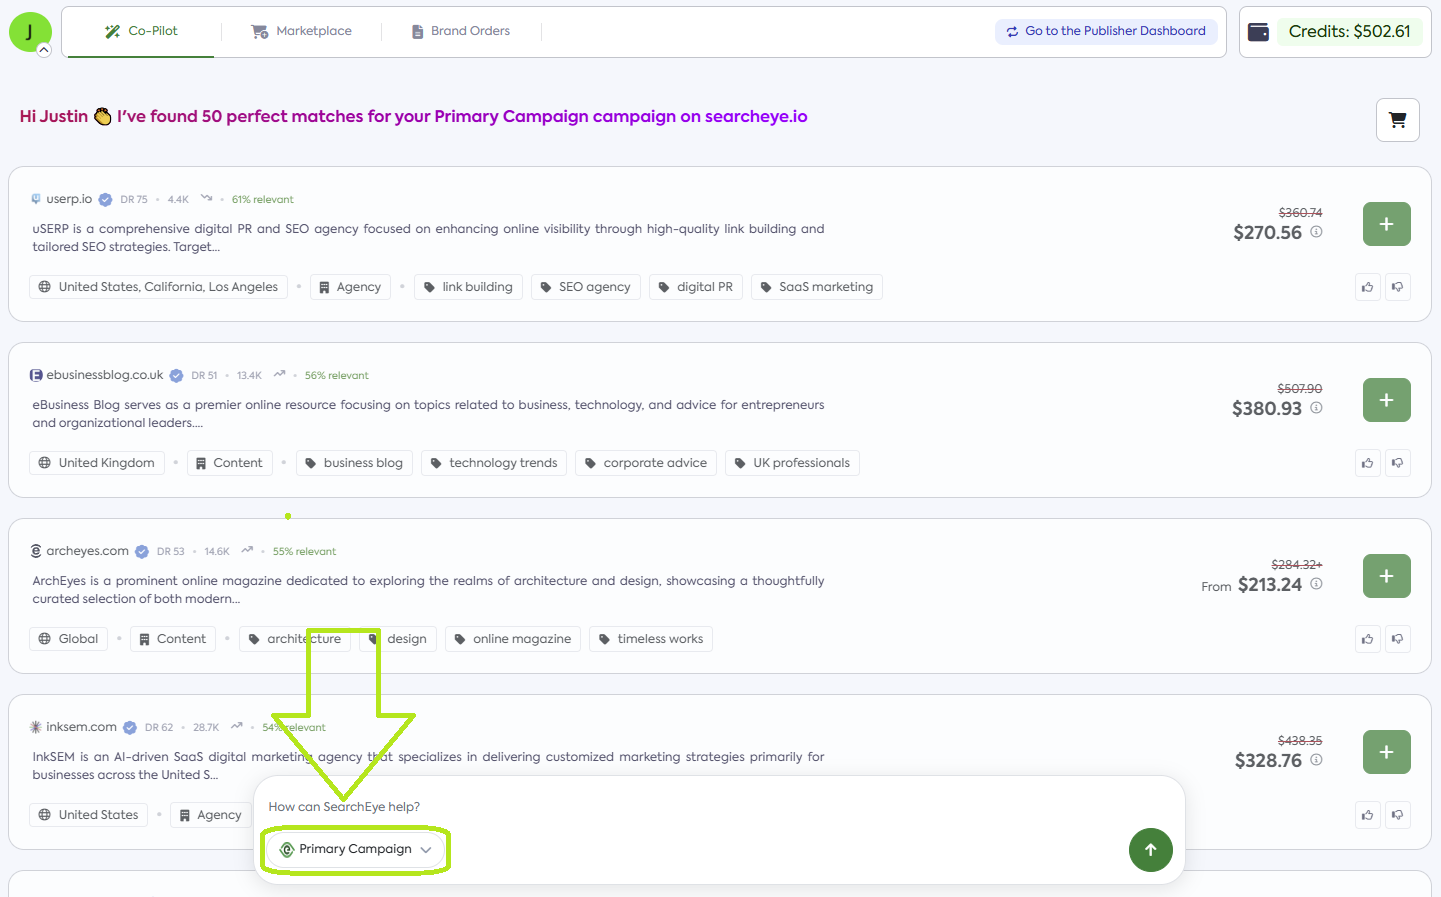The width and height of the screenshot is (1441, 897).
Task: Click the 'United Kingdom' location tag
Action: pyautogui.click(x=97, y=463)
